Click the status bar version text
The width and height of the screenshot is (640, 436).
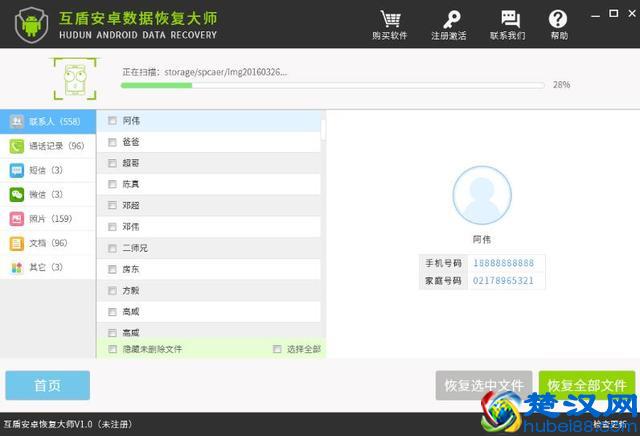pos(68,425)
